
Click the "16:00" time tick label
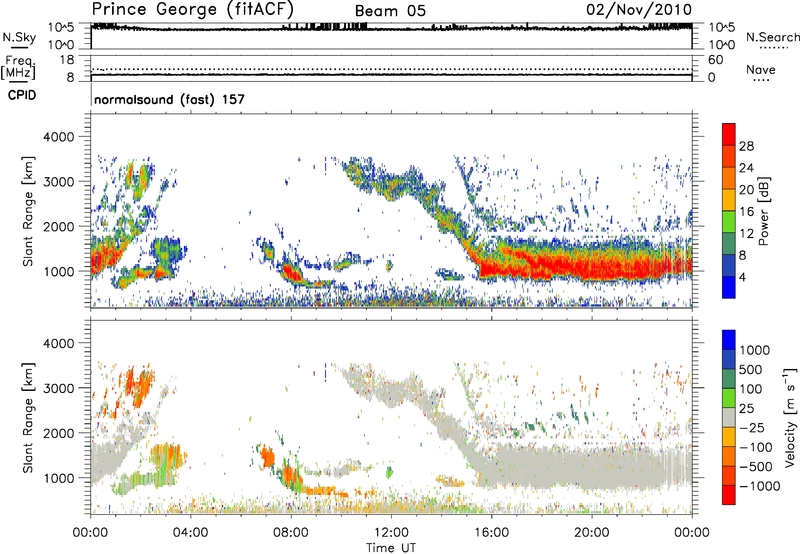(492, 533)
